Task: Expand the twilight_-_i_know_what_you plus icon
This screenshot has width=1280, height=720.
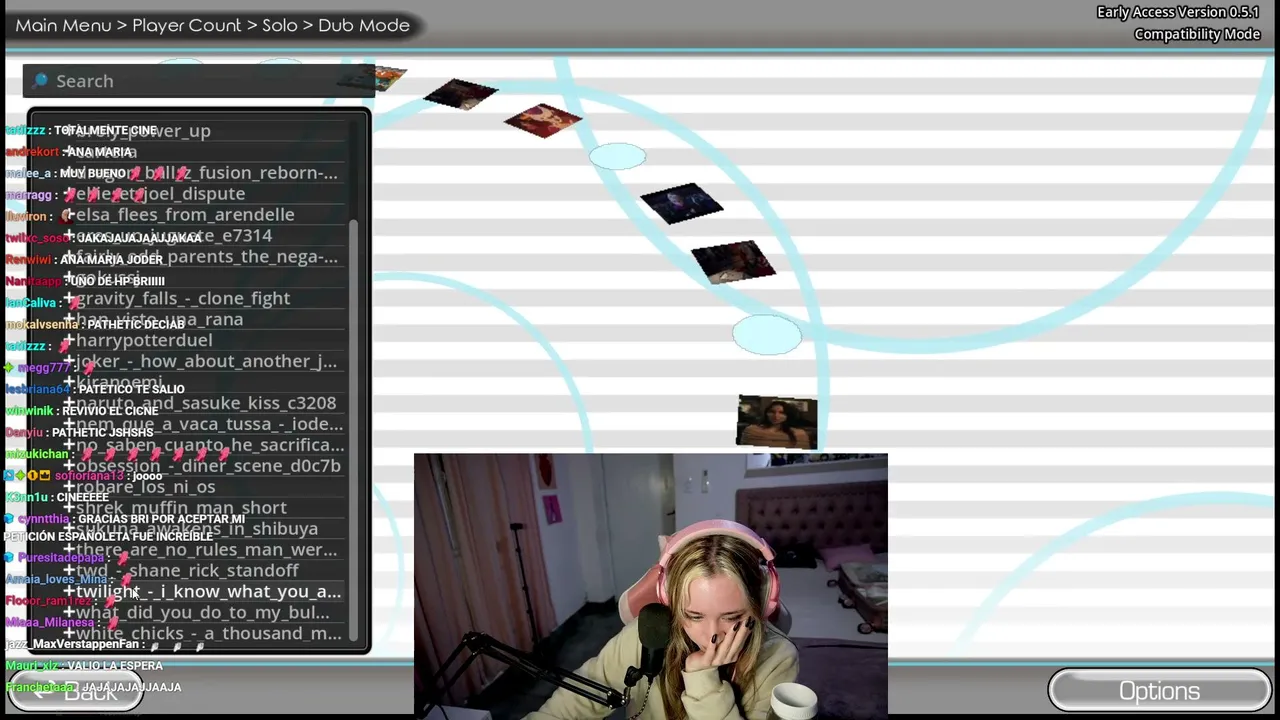Action: (x=69, y=592)
